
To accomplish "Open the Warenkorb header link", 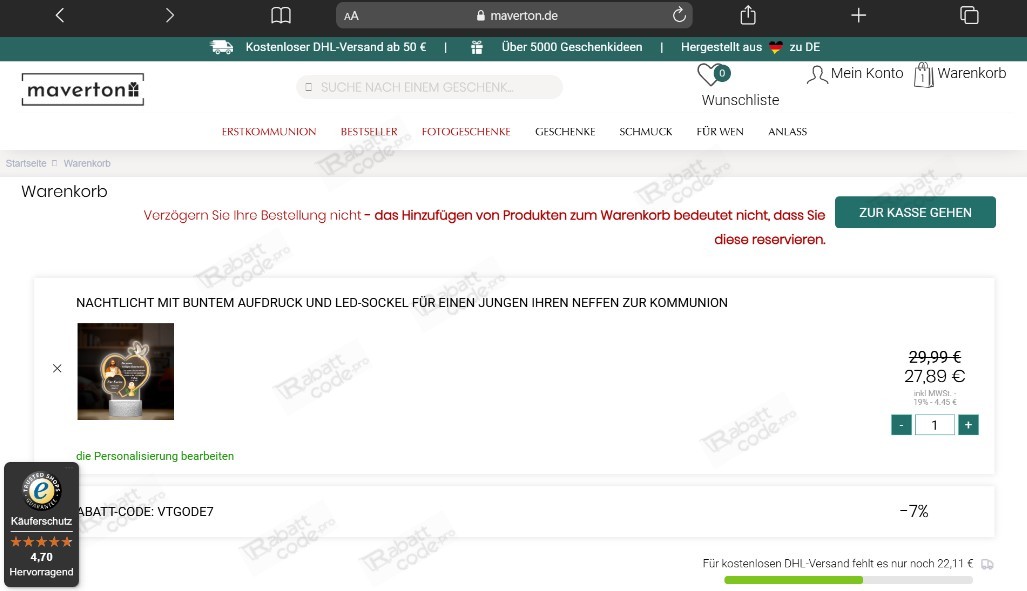I will 971,73.
